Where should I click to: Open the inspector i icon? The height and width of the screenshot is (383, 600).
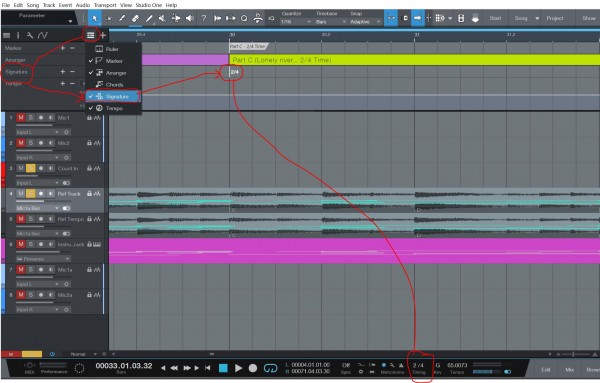(18, 35)
